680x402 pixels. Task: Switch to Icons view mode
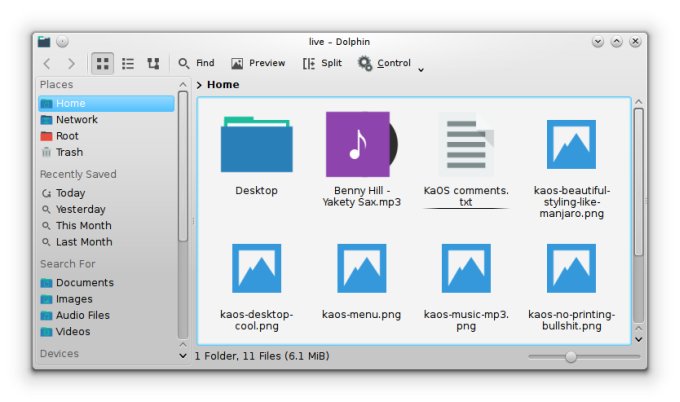point(102,63)
